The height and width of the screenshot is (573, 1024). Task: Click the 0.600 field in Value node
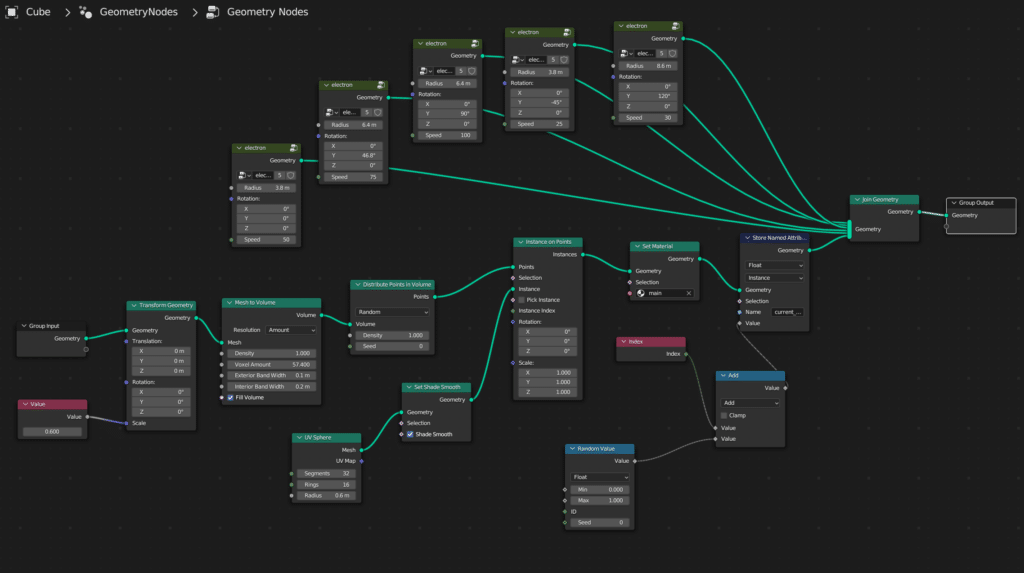(x=53, y=431)
